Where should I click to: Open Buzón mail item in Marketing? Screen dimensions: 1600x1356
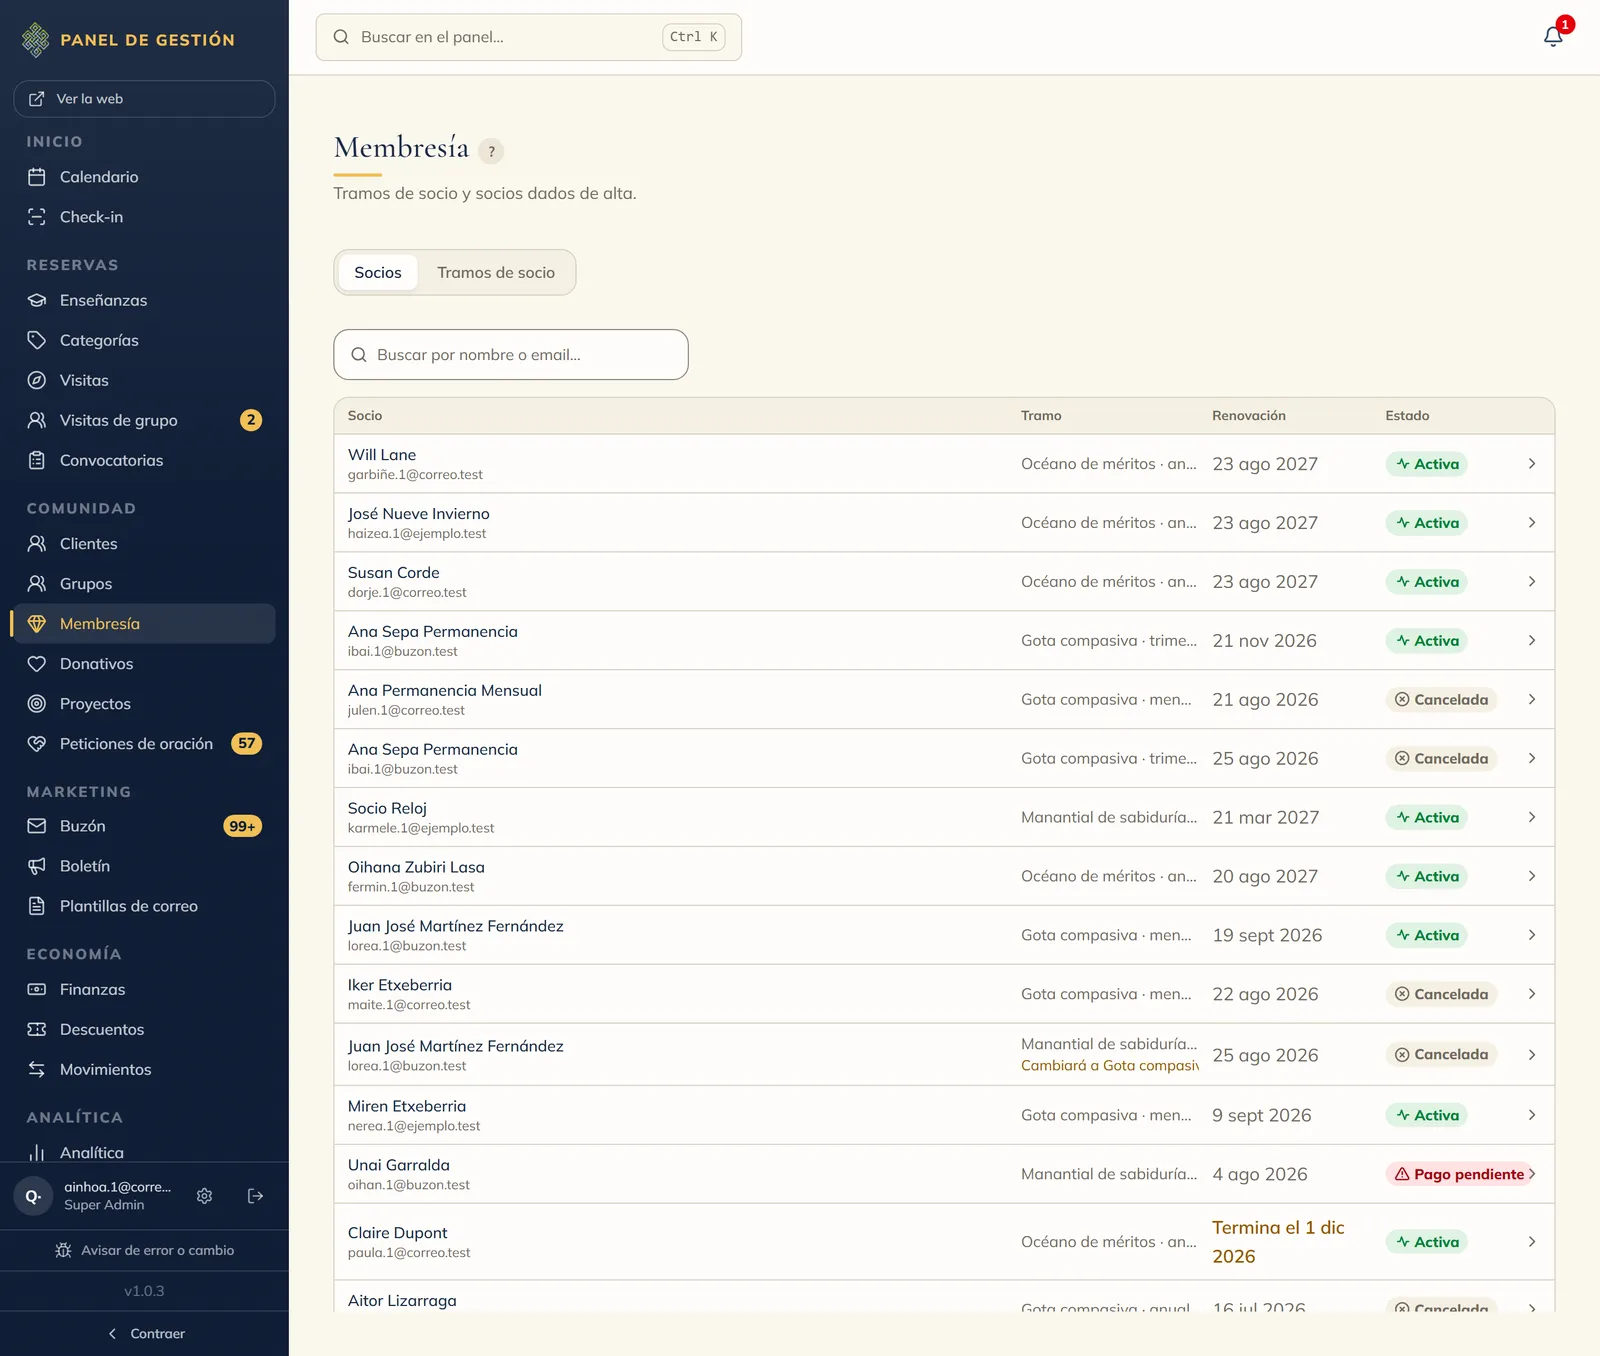(144, 826)
